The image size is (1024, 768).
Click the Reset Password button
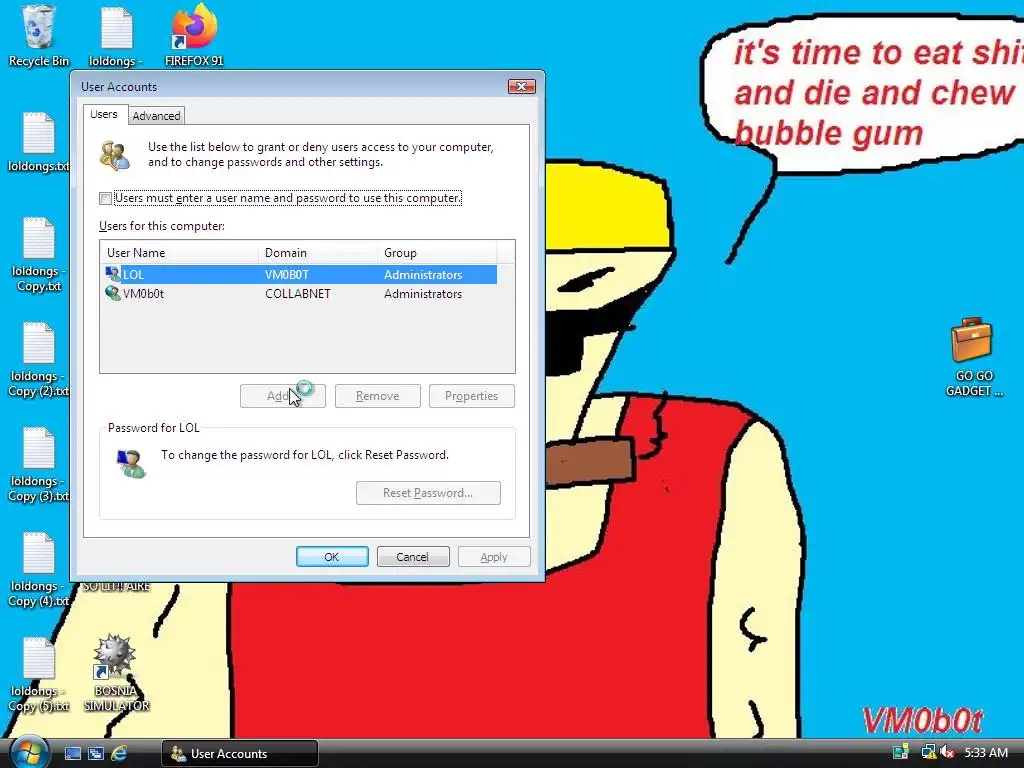coord(428,493)
